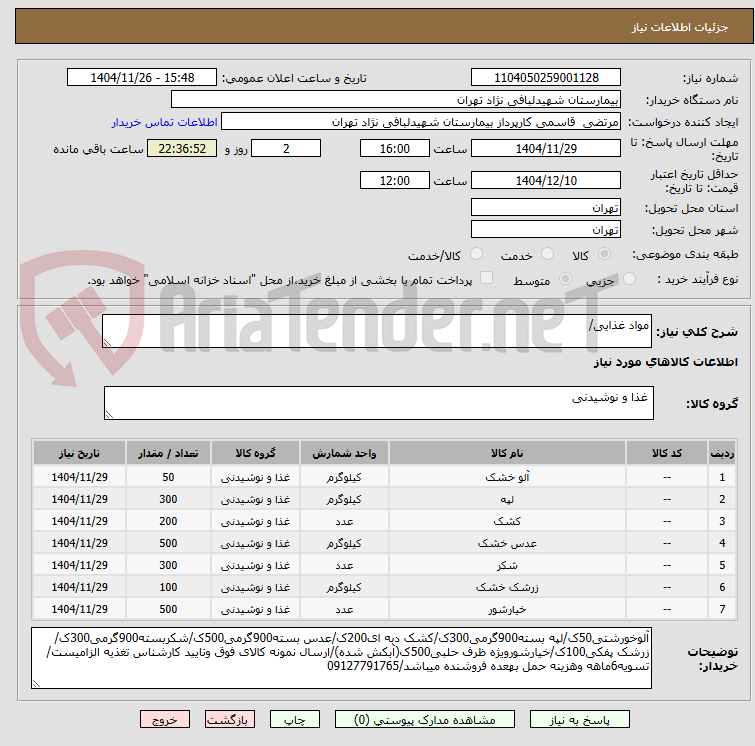Click the تاریخ نیاز column header

pyautogui.click(x=79, y=453)
